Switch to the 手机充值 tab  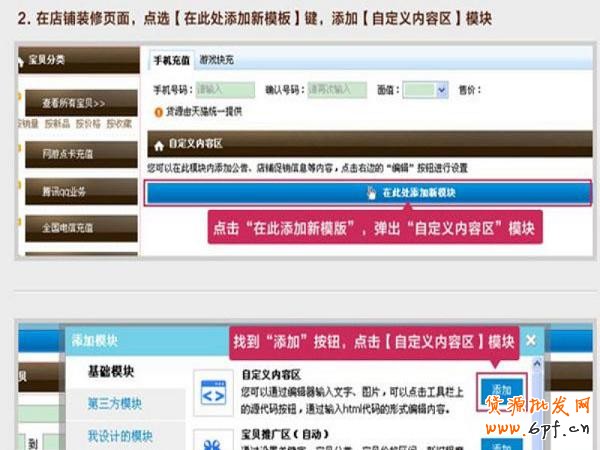(171, 60)
